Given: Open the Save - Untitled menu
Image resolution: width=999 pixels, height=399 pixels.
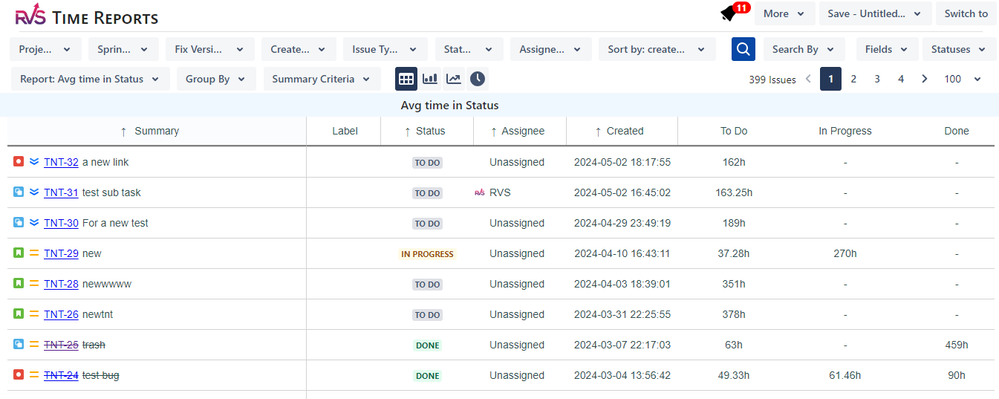Looking at the screenshot, I should click(x=875, y=13).
